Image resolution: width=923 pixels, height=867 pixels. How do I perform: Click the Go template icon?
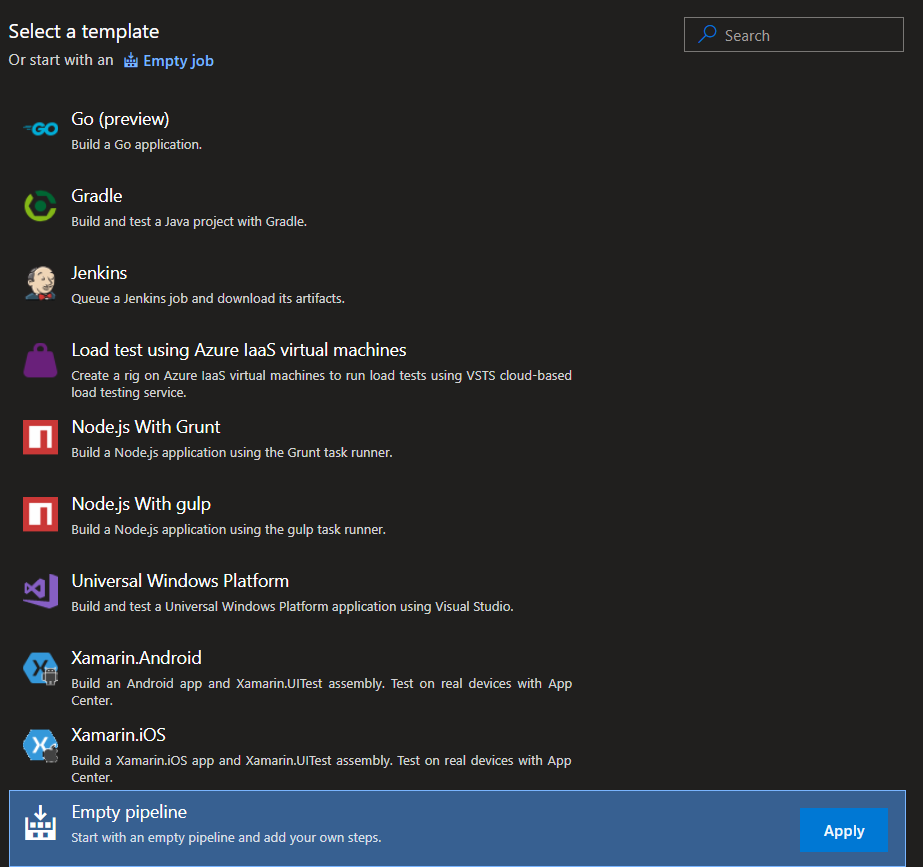point(40,129)
